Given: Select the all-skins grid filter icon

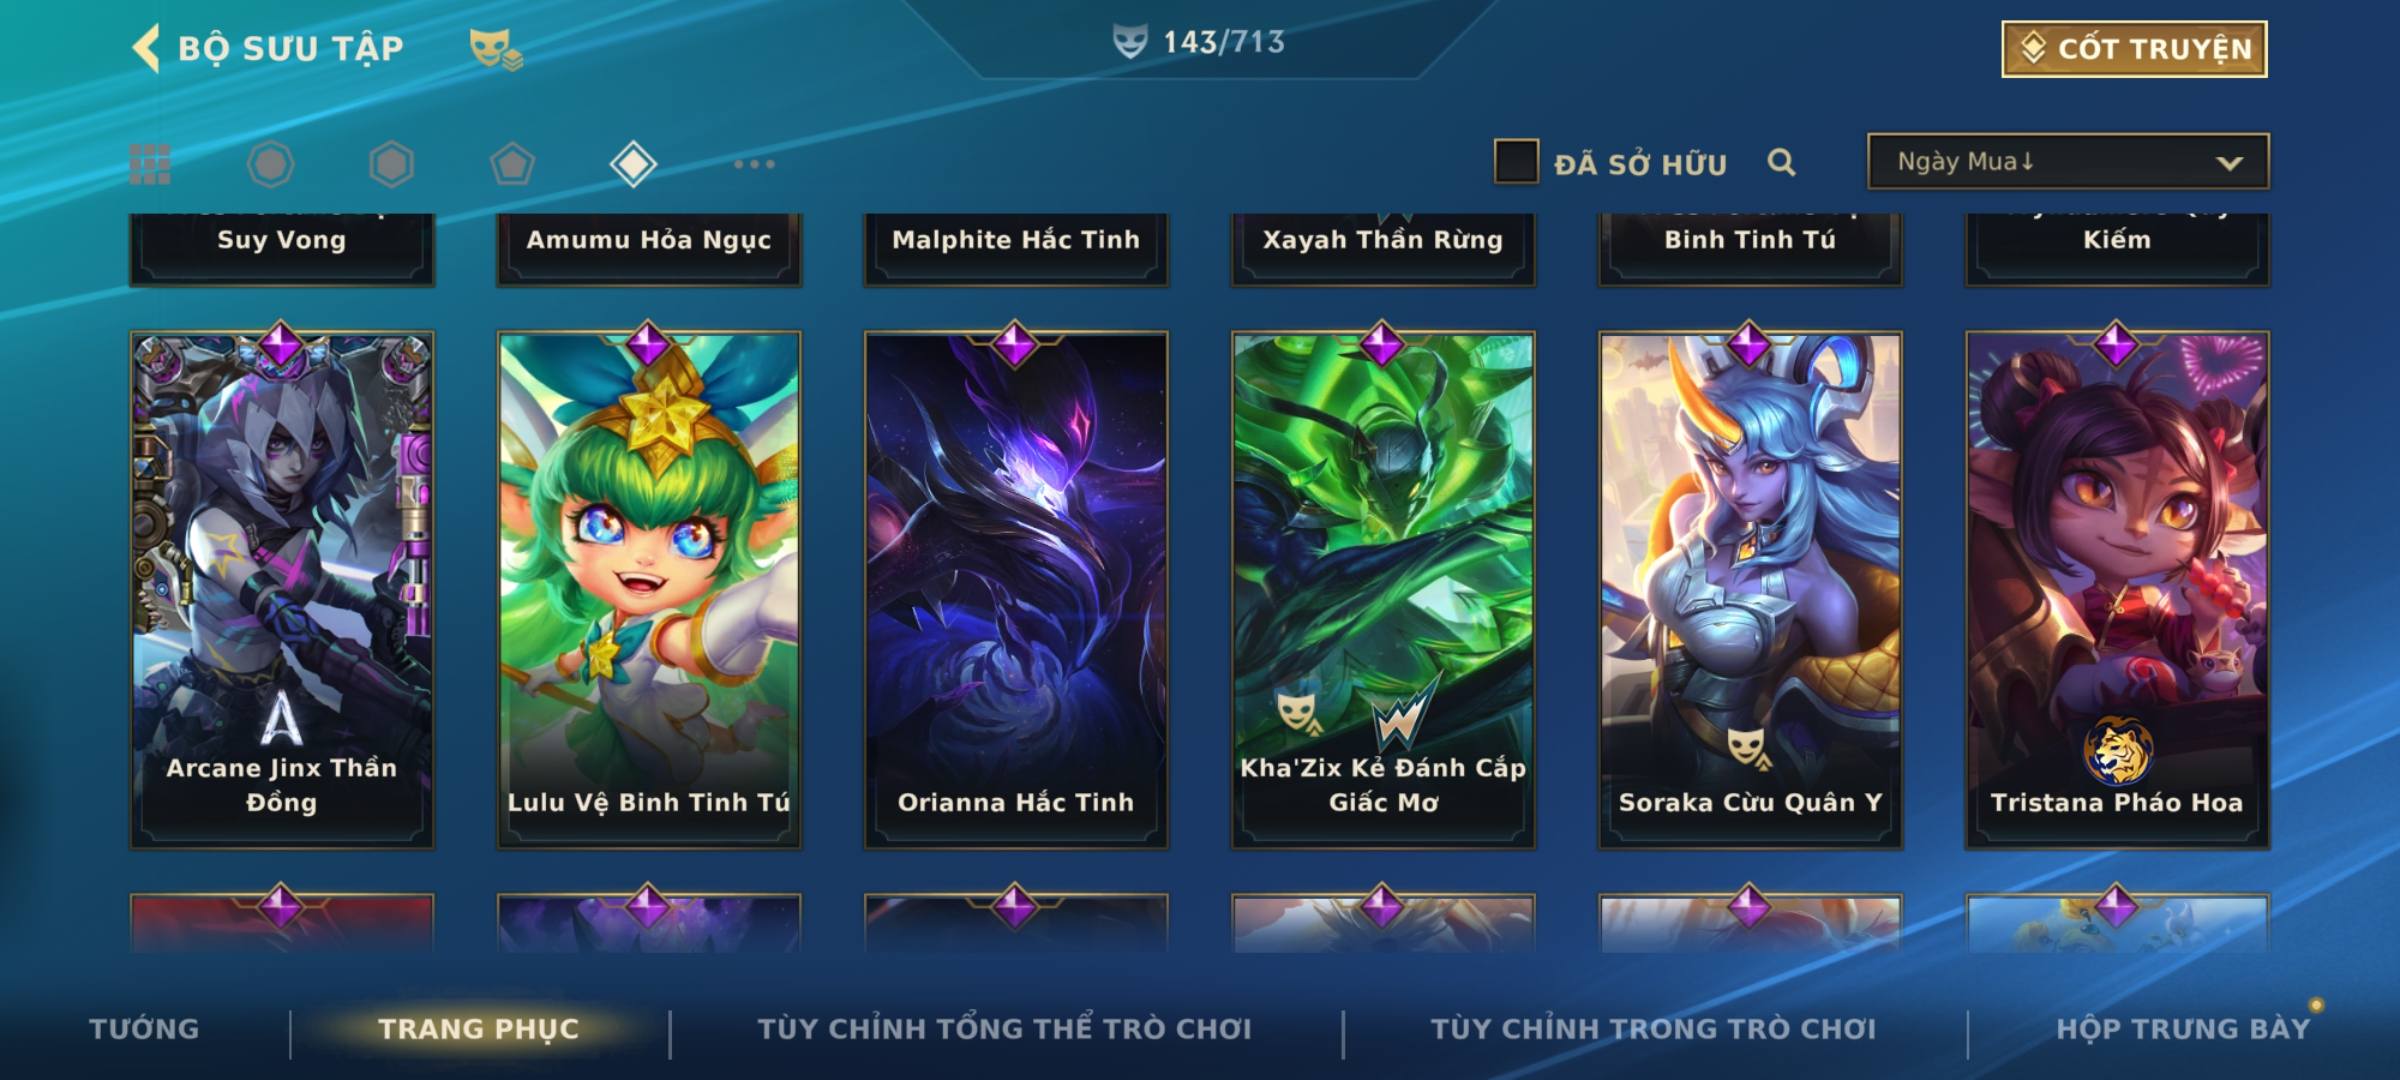Looking at the screenshot, I should pos(150,164).
